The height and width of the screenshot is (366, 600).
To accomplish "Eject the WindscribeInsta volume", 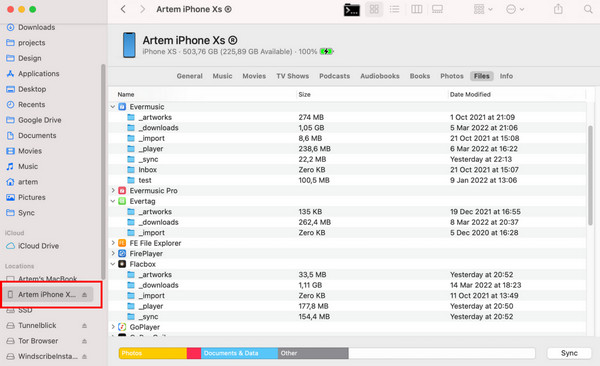I will click(x=84, y=356).
